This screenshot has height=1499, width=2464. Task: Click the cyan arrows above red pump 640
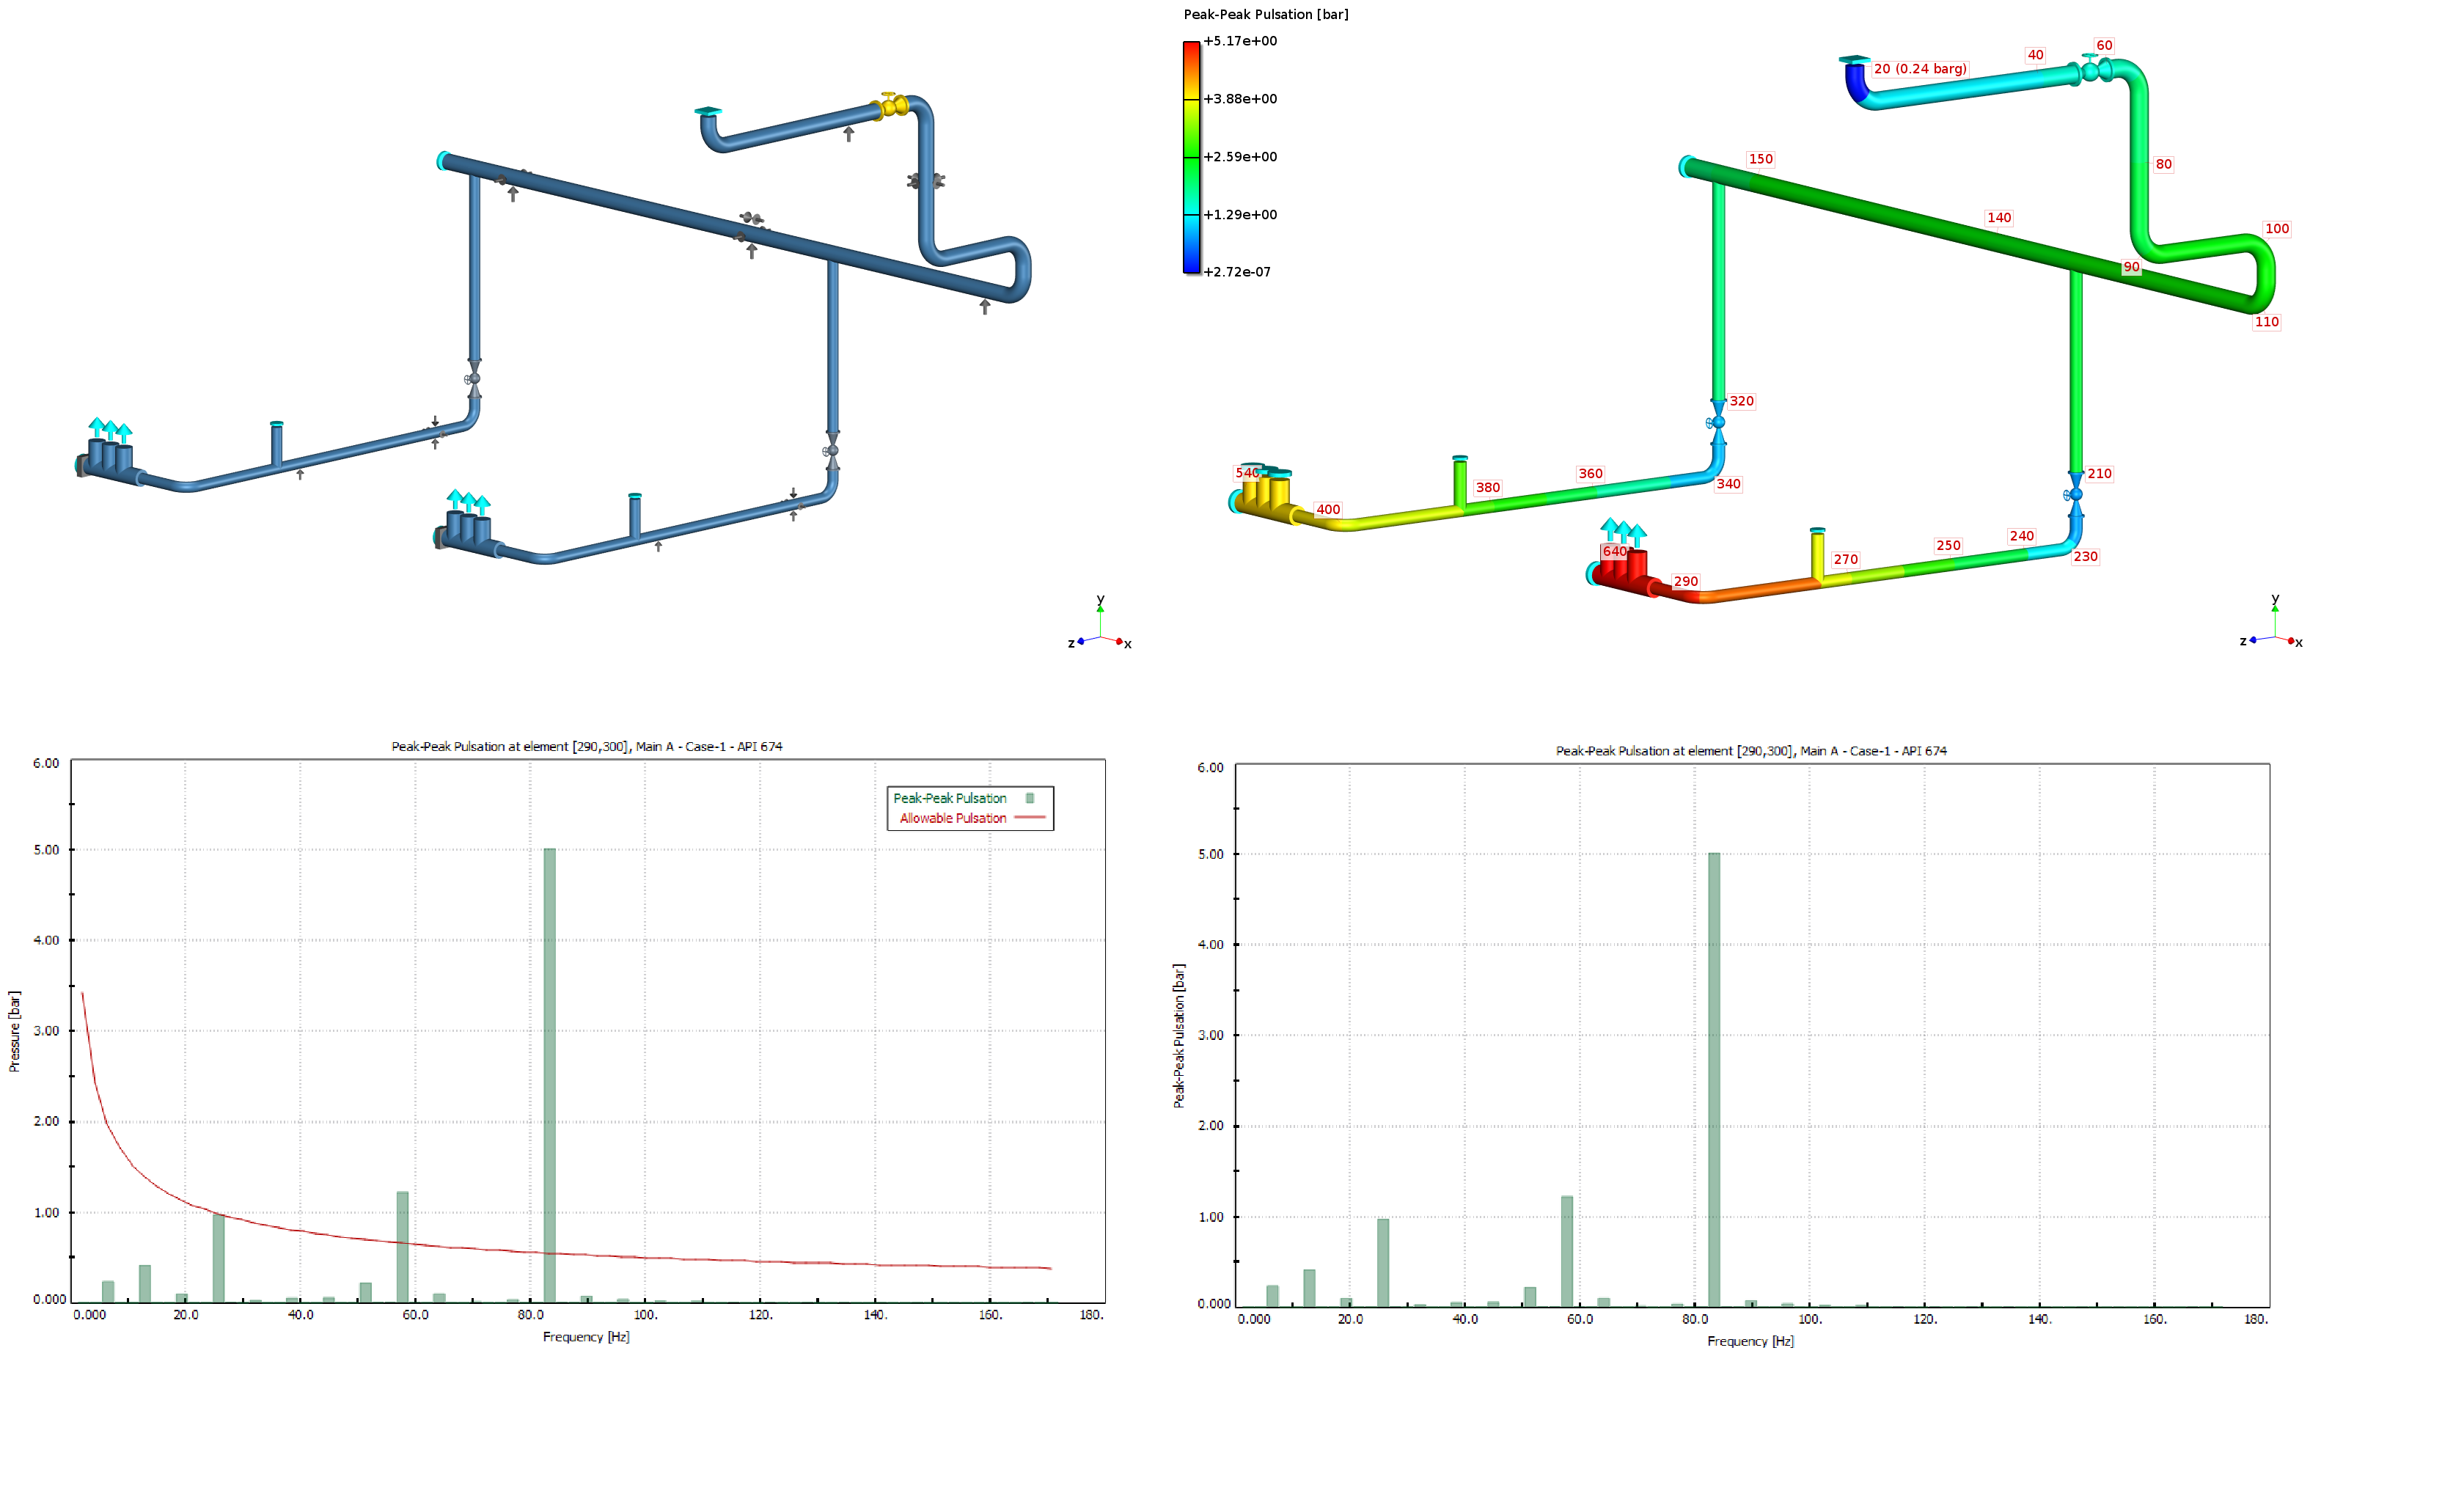point(1623,529)
